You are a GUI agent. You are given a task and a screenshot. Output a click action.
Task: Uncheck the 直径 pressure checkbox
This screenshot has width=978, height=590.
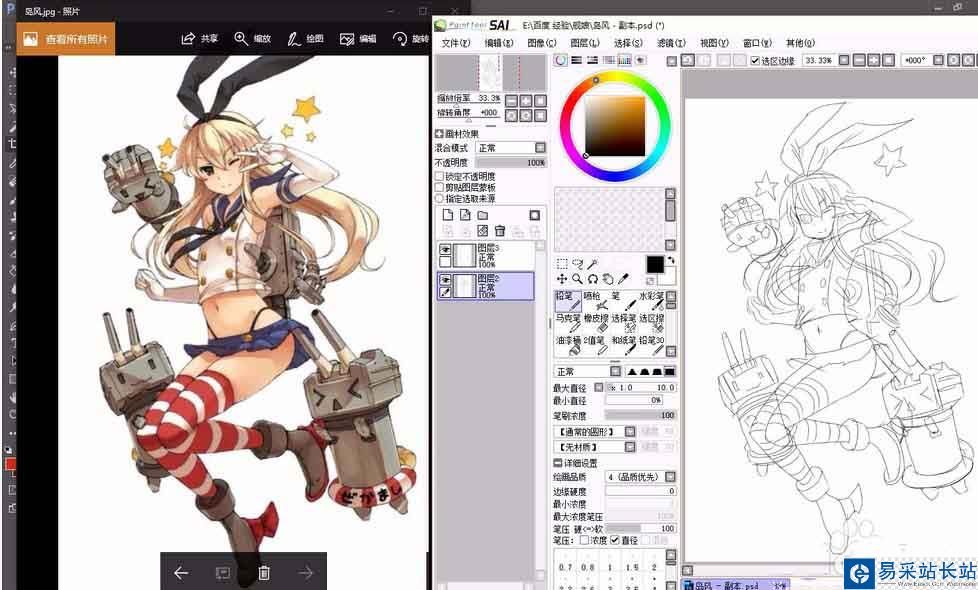(x=614, y=539)
